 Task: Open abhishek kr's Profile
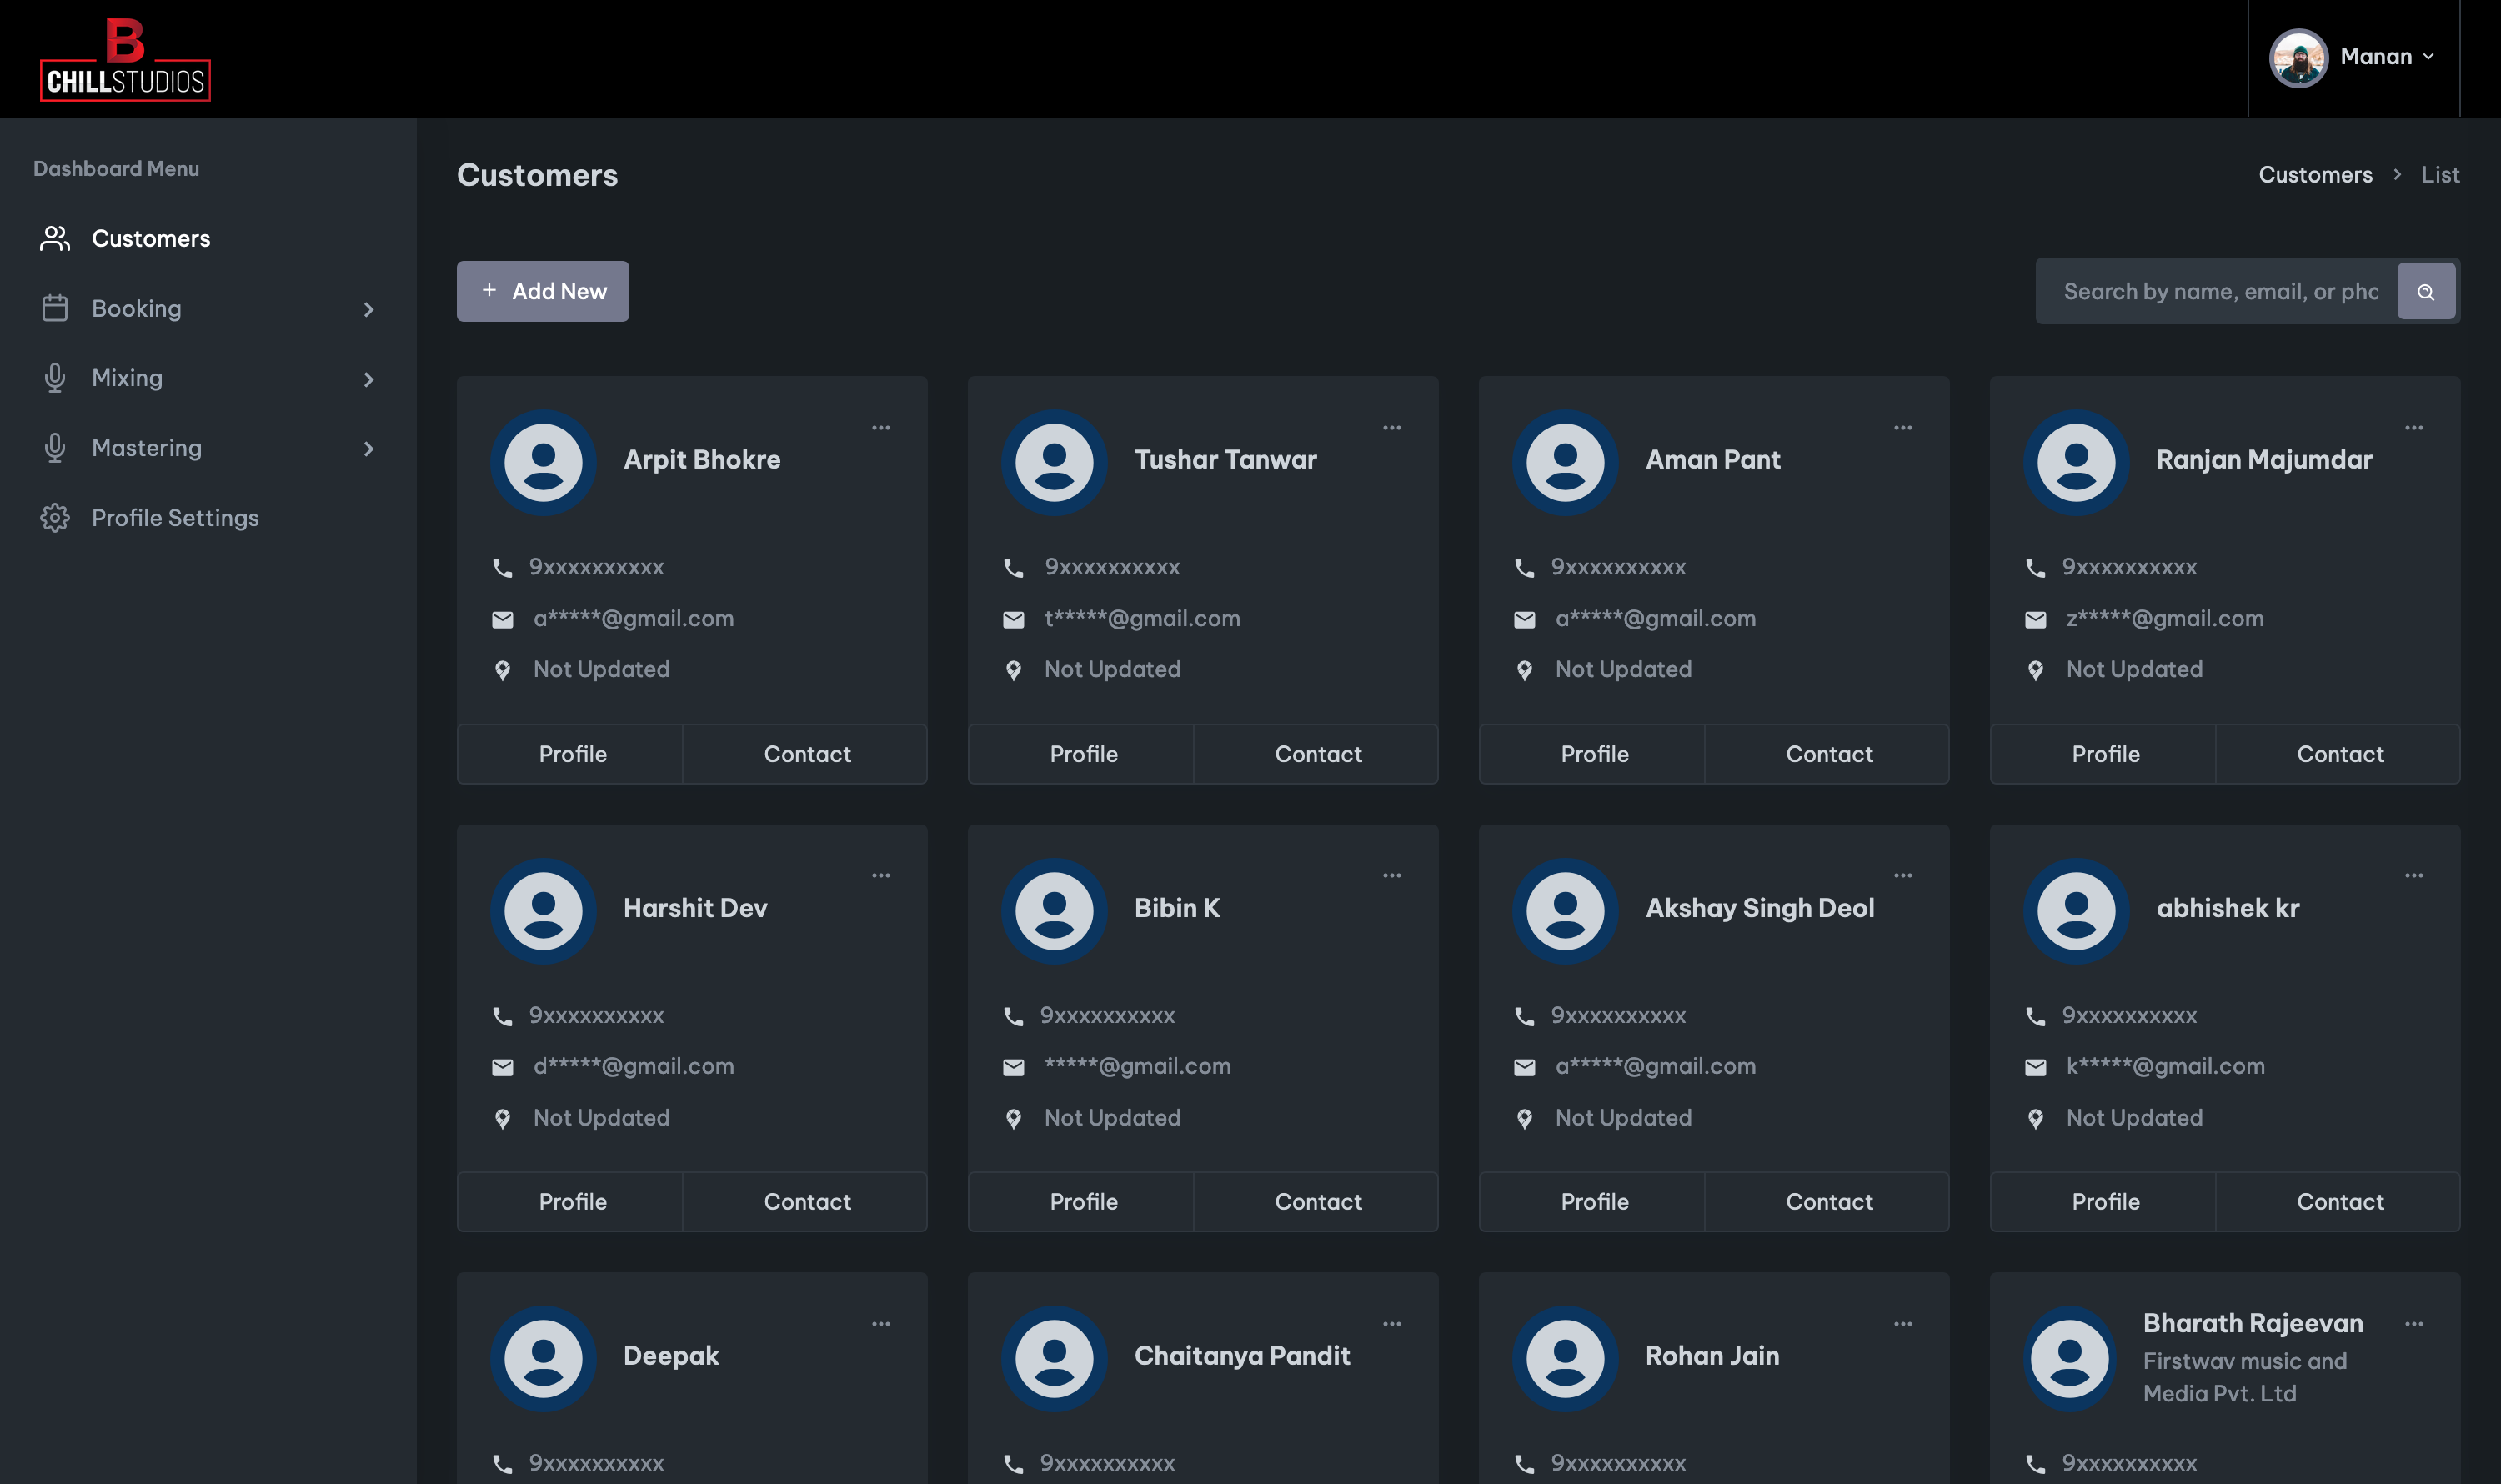coord(2104,1202)
